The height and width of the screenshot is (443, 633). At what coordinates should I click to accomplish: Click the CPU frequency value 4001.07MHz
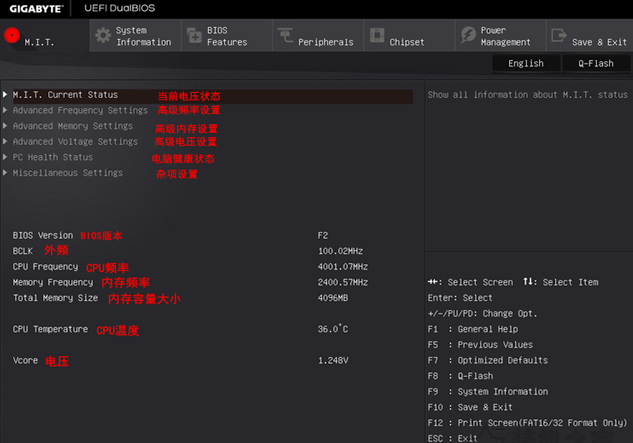(343, 267)
